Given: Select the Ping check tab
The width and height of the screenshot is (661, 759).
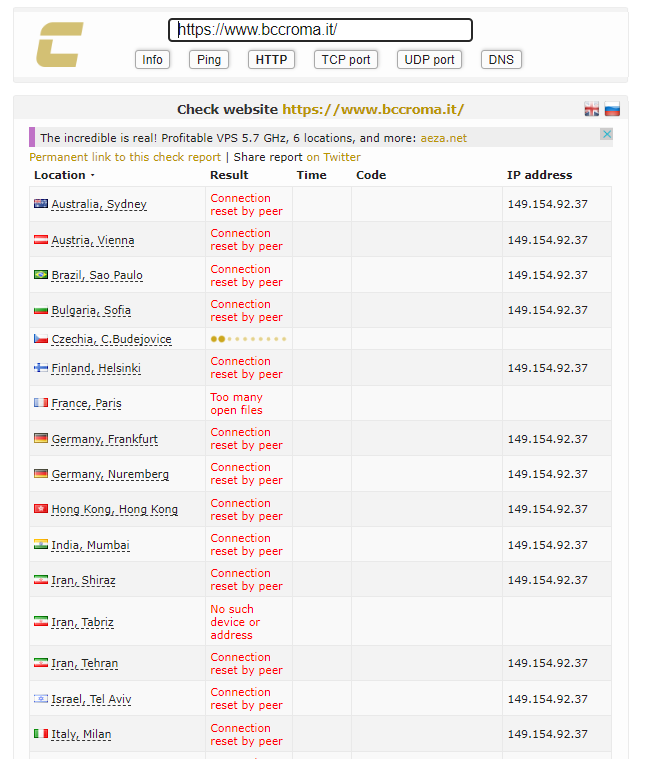Looking at the screenshot, I should [209, 60].
